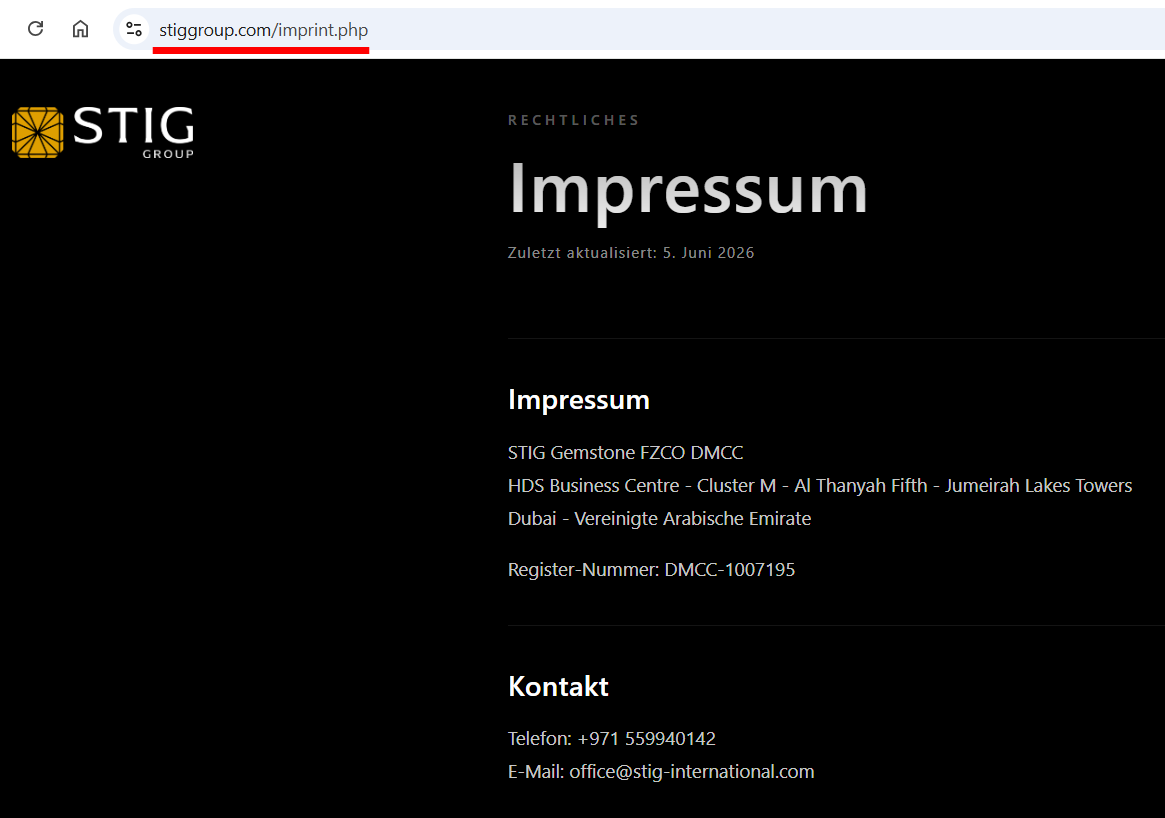The height and width of the screenshot is (818, 1165).
Task: Open the office@stig-international.com email address
Action: pyautogui.click(x=692, y=772)
